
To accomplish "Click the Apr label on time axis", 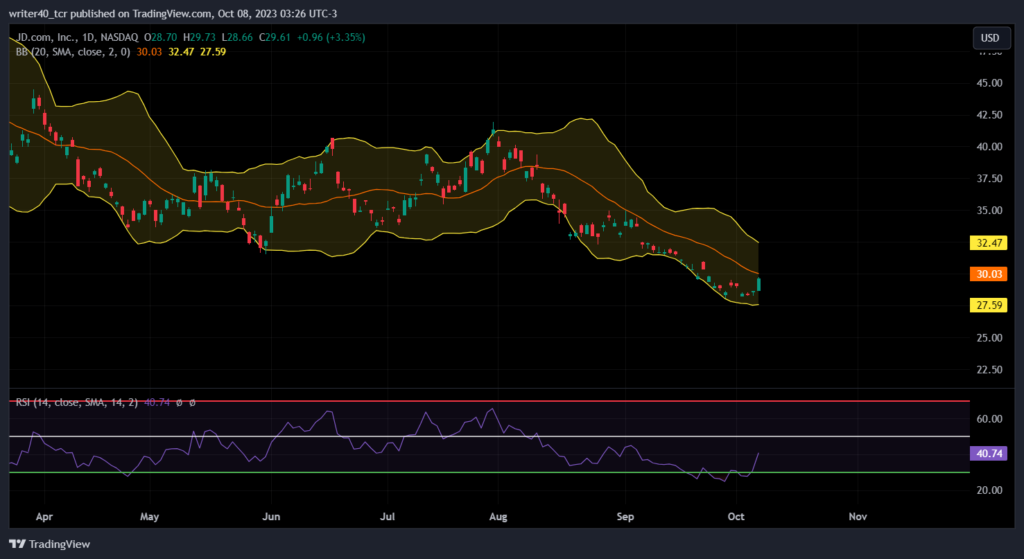I will [x=44, y=517].
